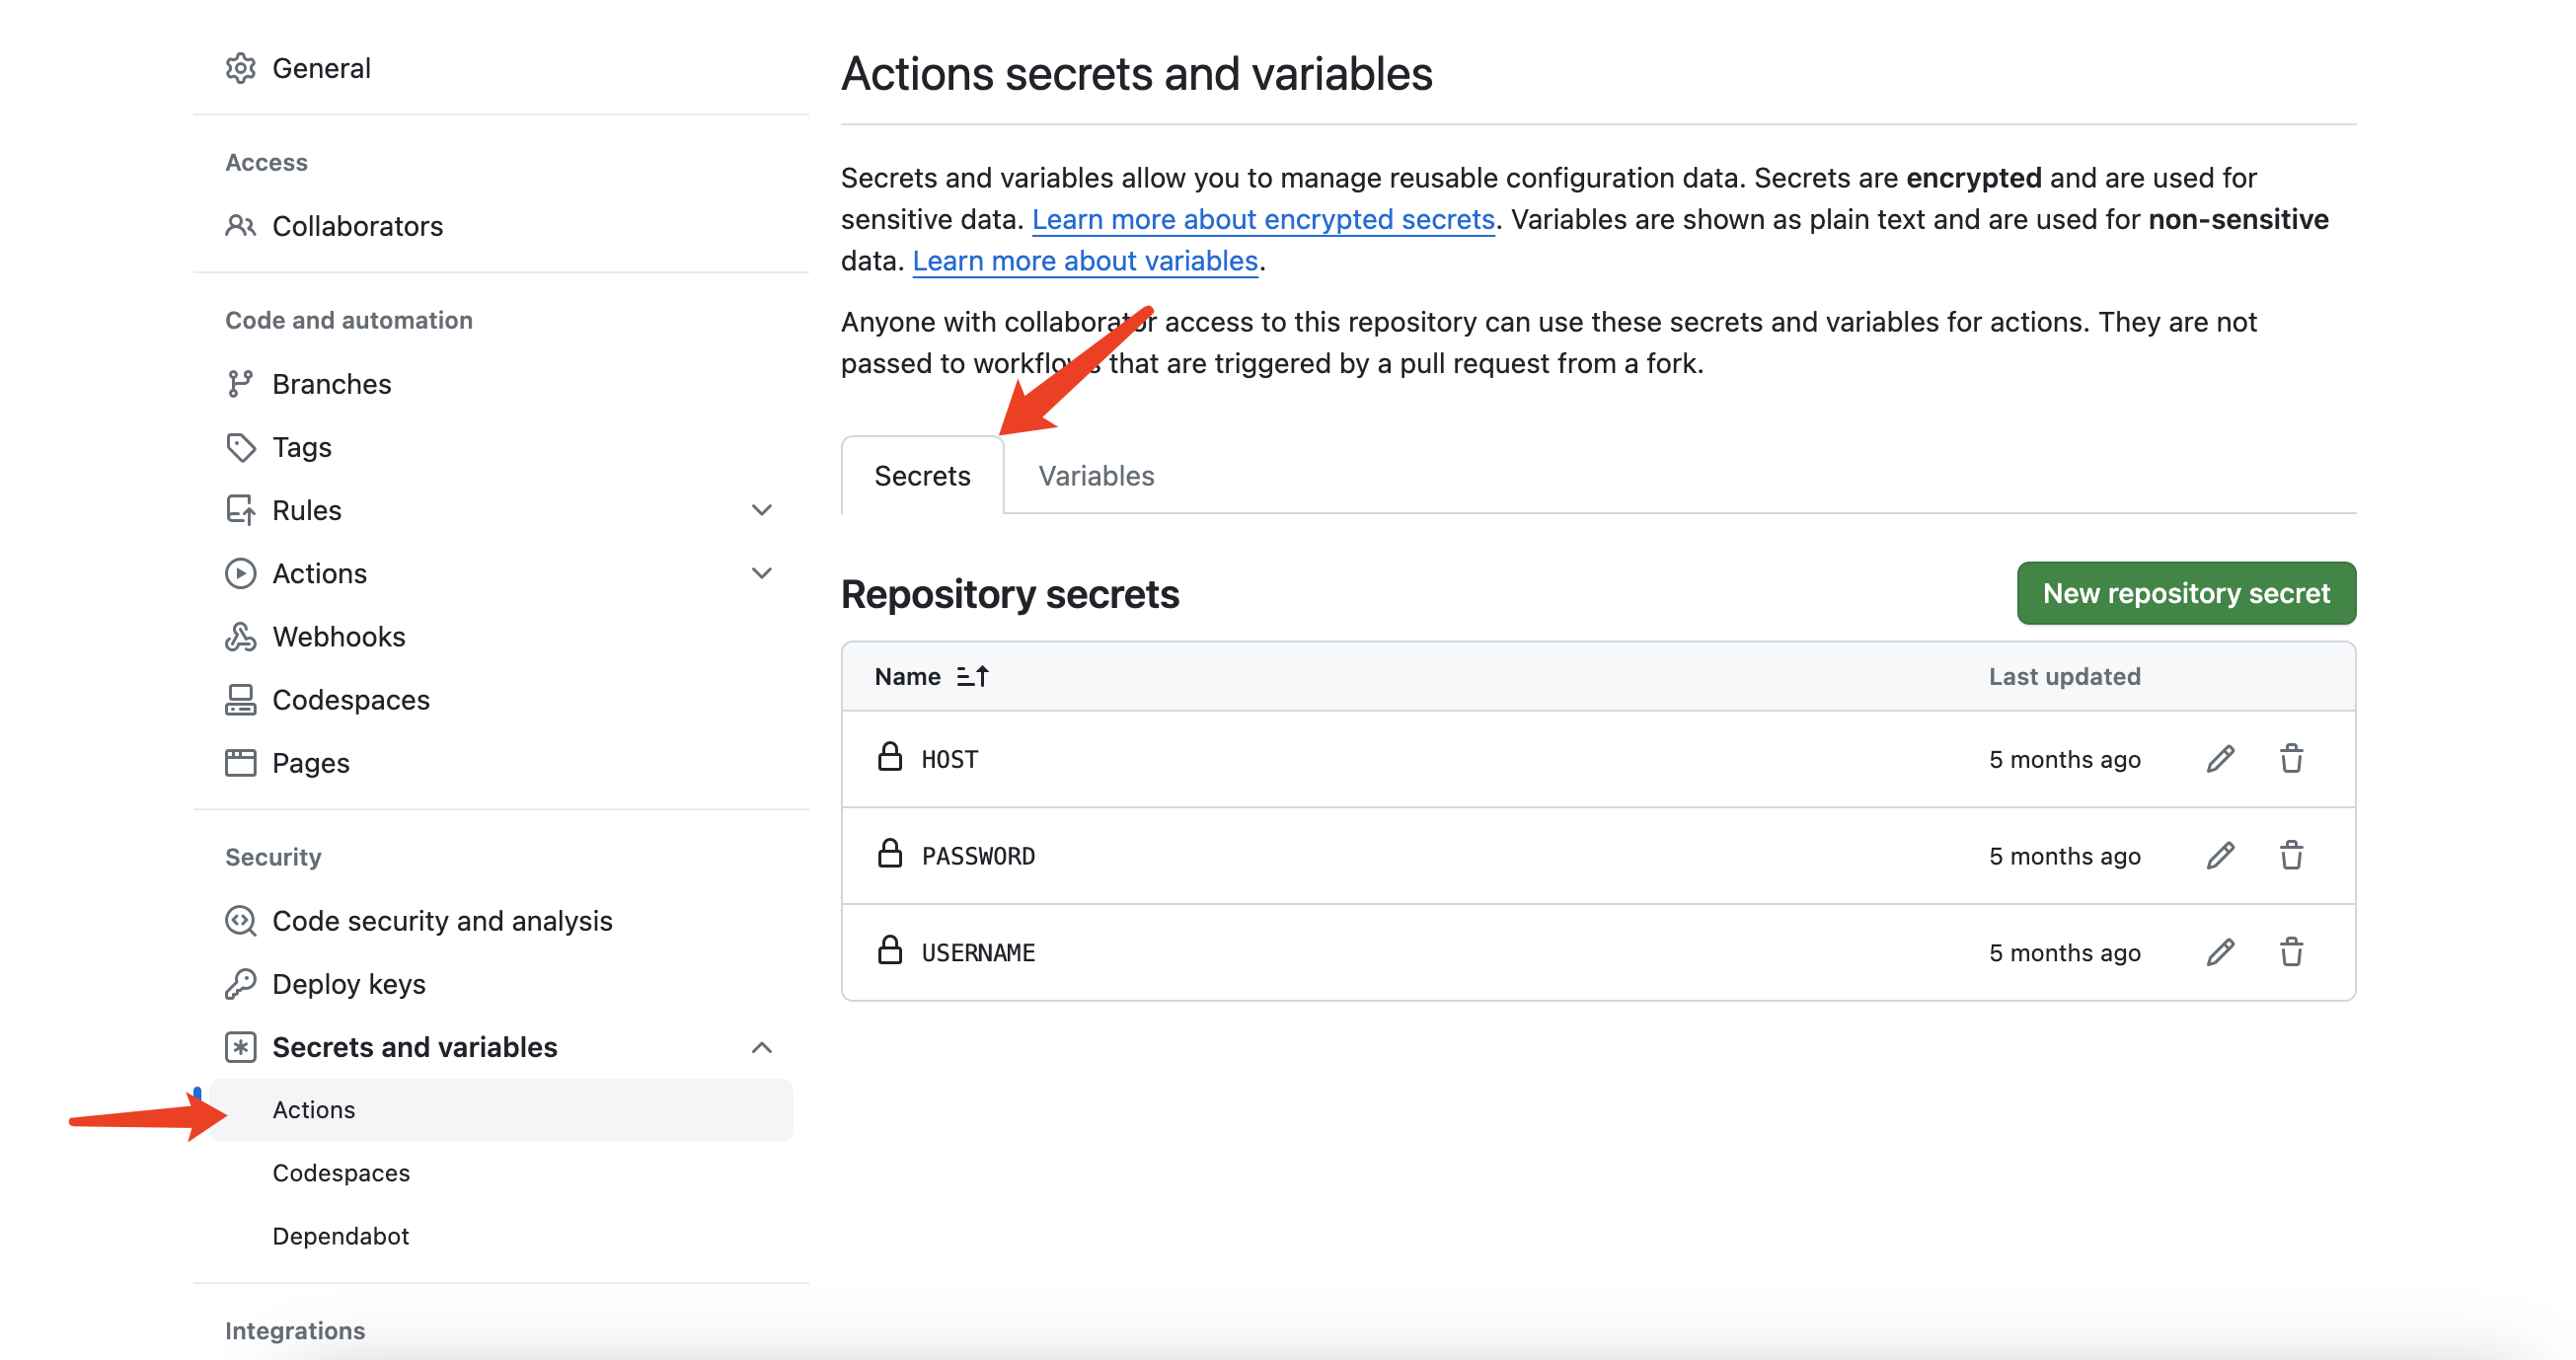Viewport: 2576px width, 1360px height.
Task: Collapse the Secrets and variables section
Action: (761, 1047)
